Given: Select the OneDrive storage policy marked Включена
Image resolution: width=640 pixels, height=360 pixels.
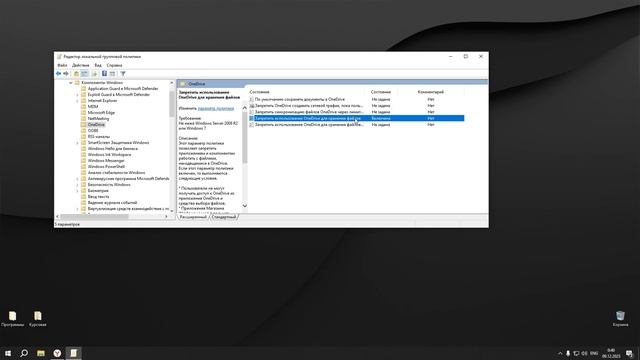Looking at the screenshot, I should point(356,118).
